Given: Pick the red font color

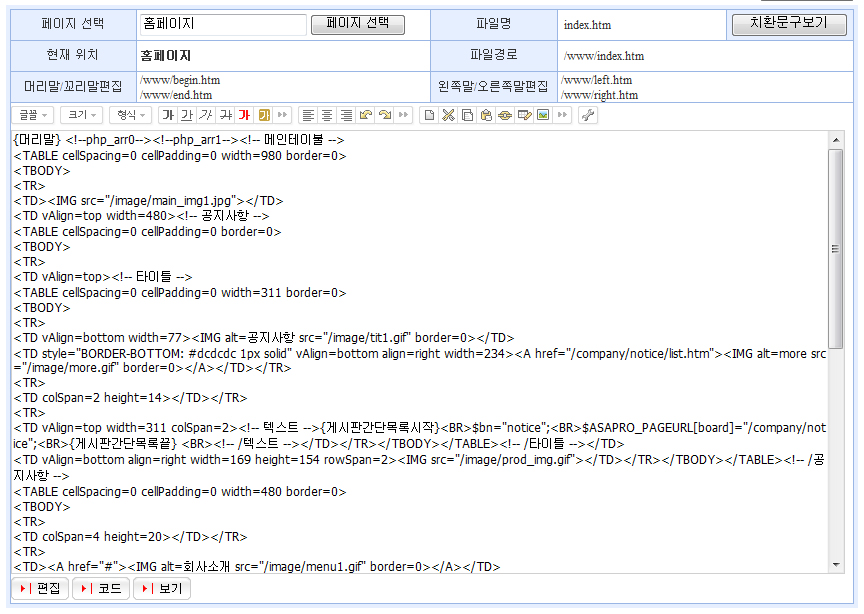Looking at the screenshot, I should click(245, 115).
